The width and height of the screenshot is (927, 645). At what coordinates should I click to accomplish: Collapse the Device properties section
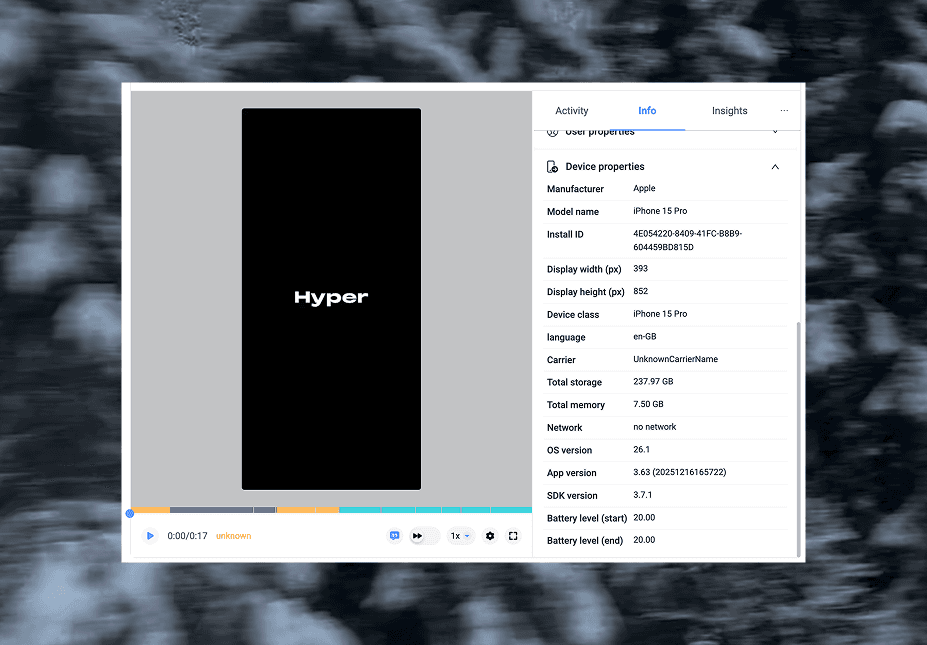coord(775,167)
